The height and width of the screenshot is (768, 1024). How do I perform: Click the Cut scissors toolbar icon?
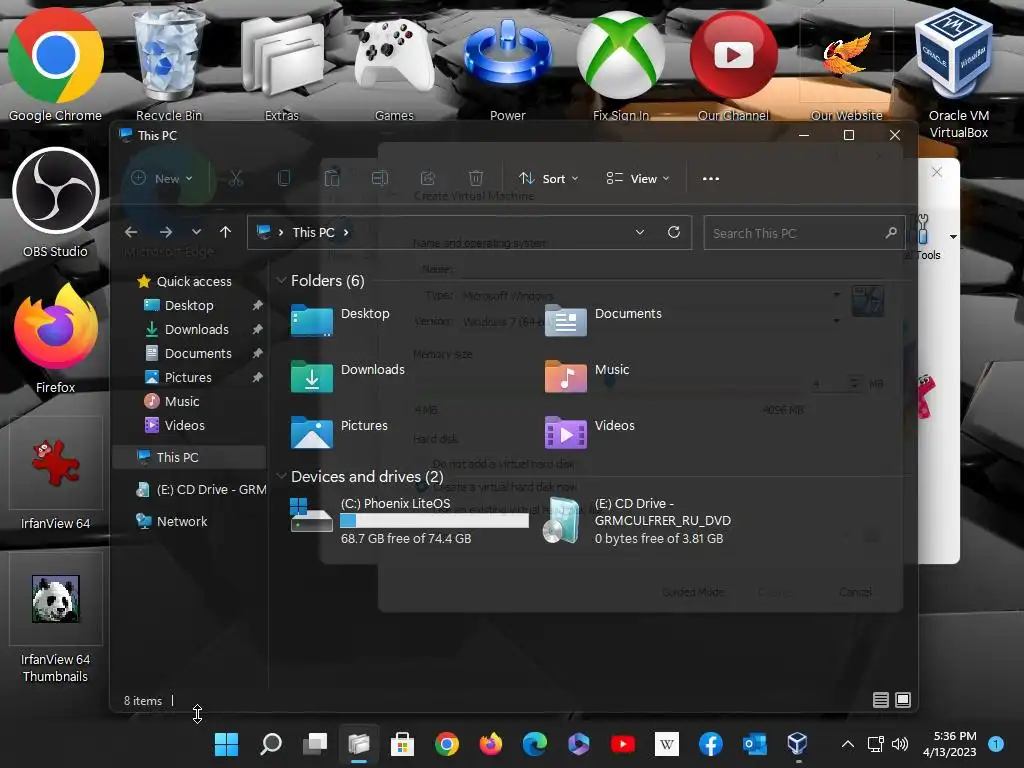(x=236, y=178)
